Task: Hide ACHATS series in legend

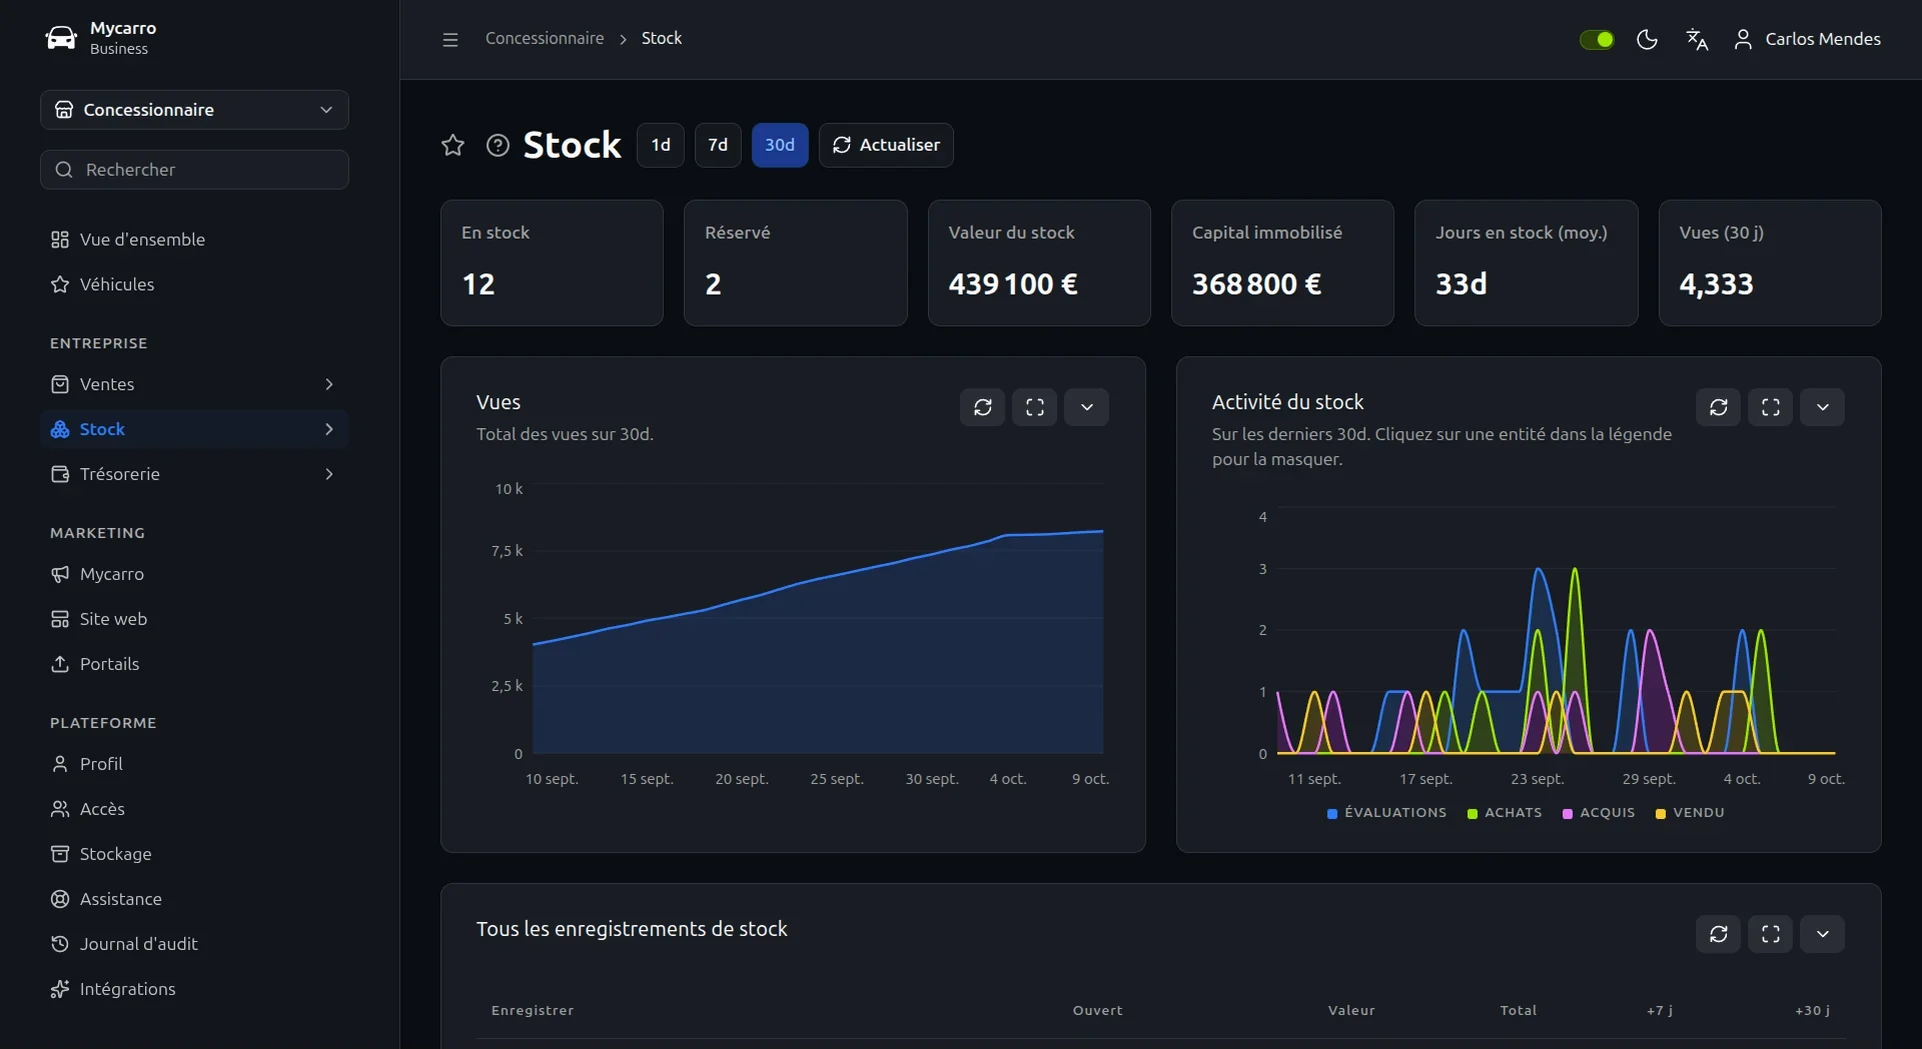Action: (x=1505, y=813)
